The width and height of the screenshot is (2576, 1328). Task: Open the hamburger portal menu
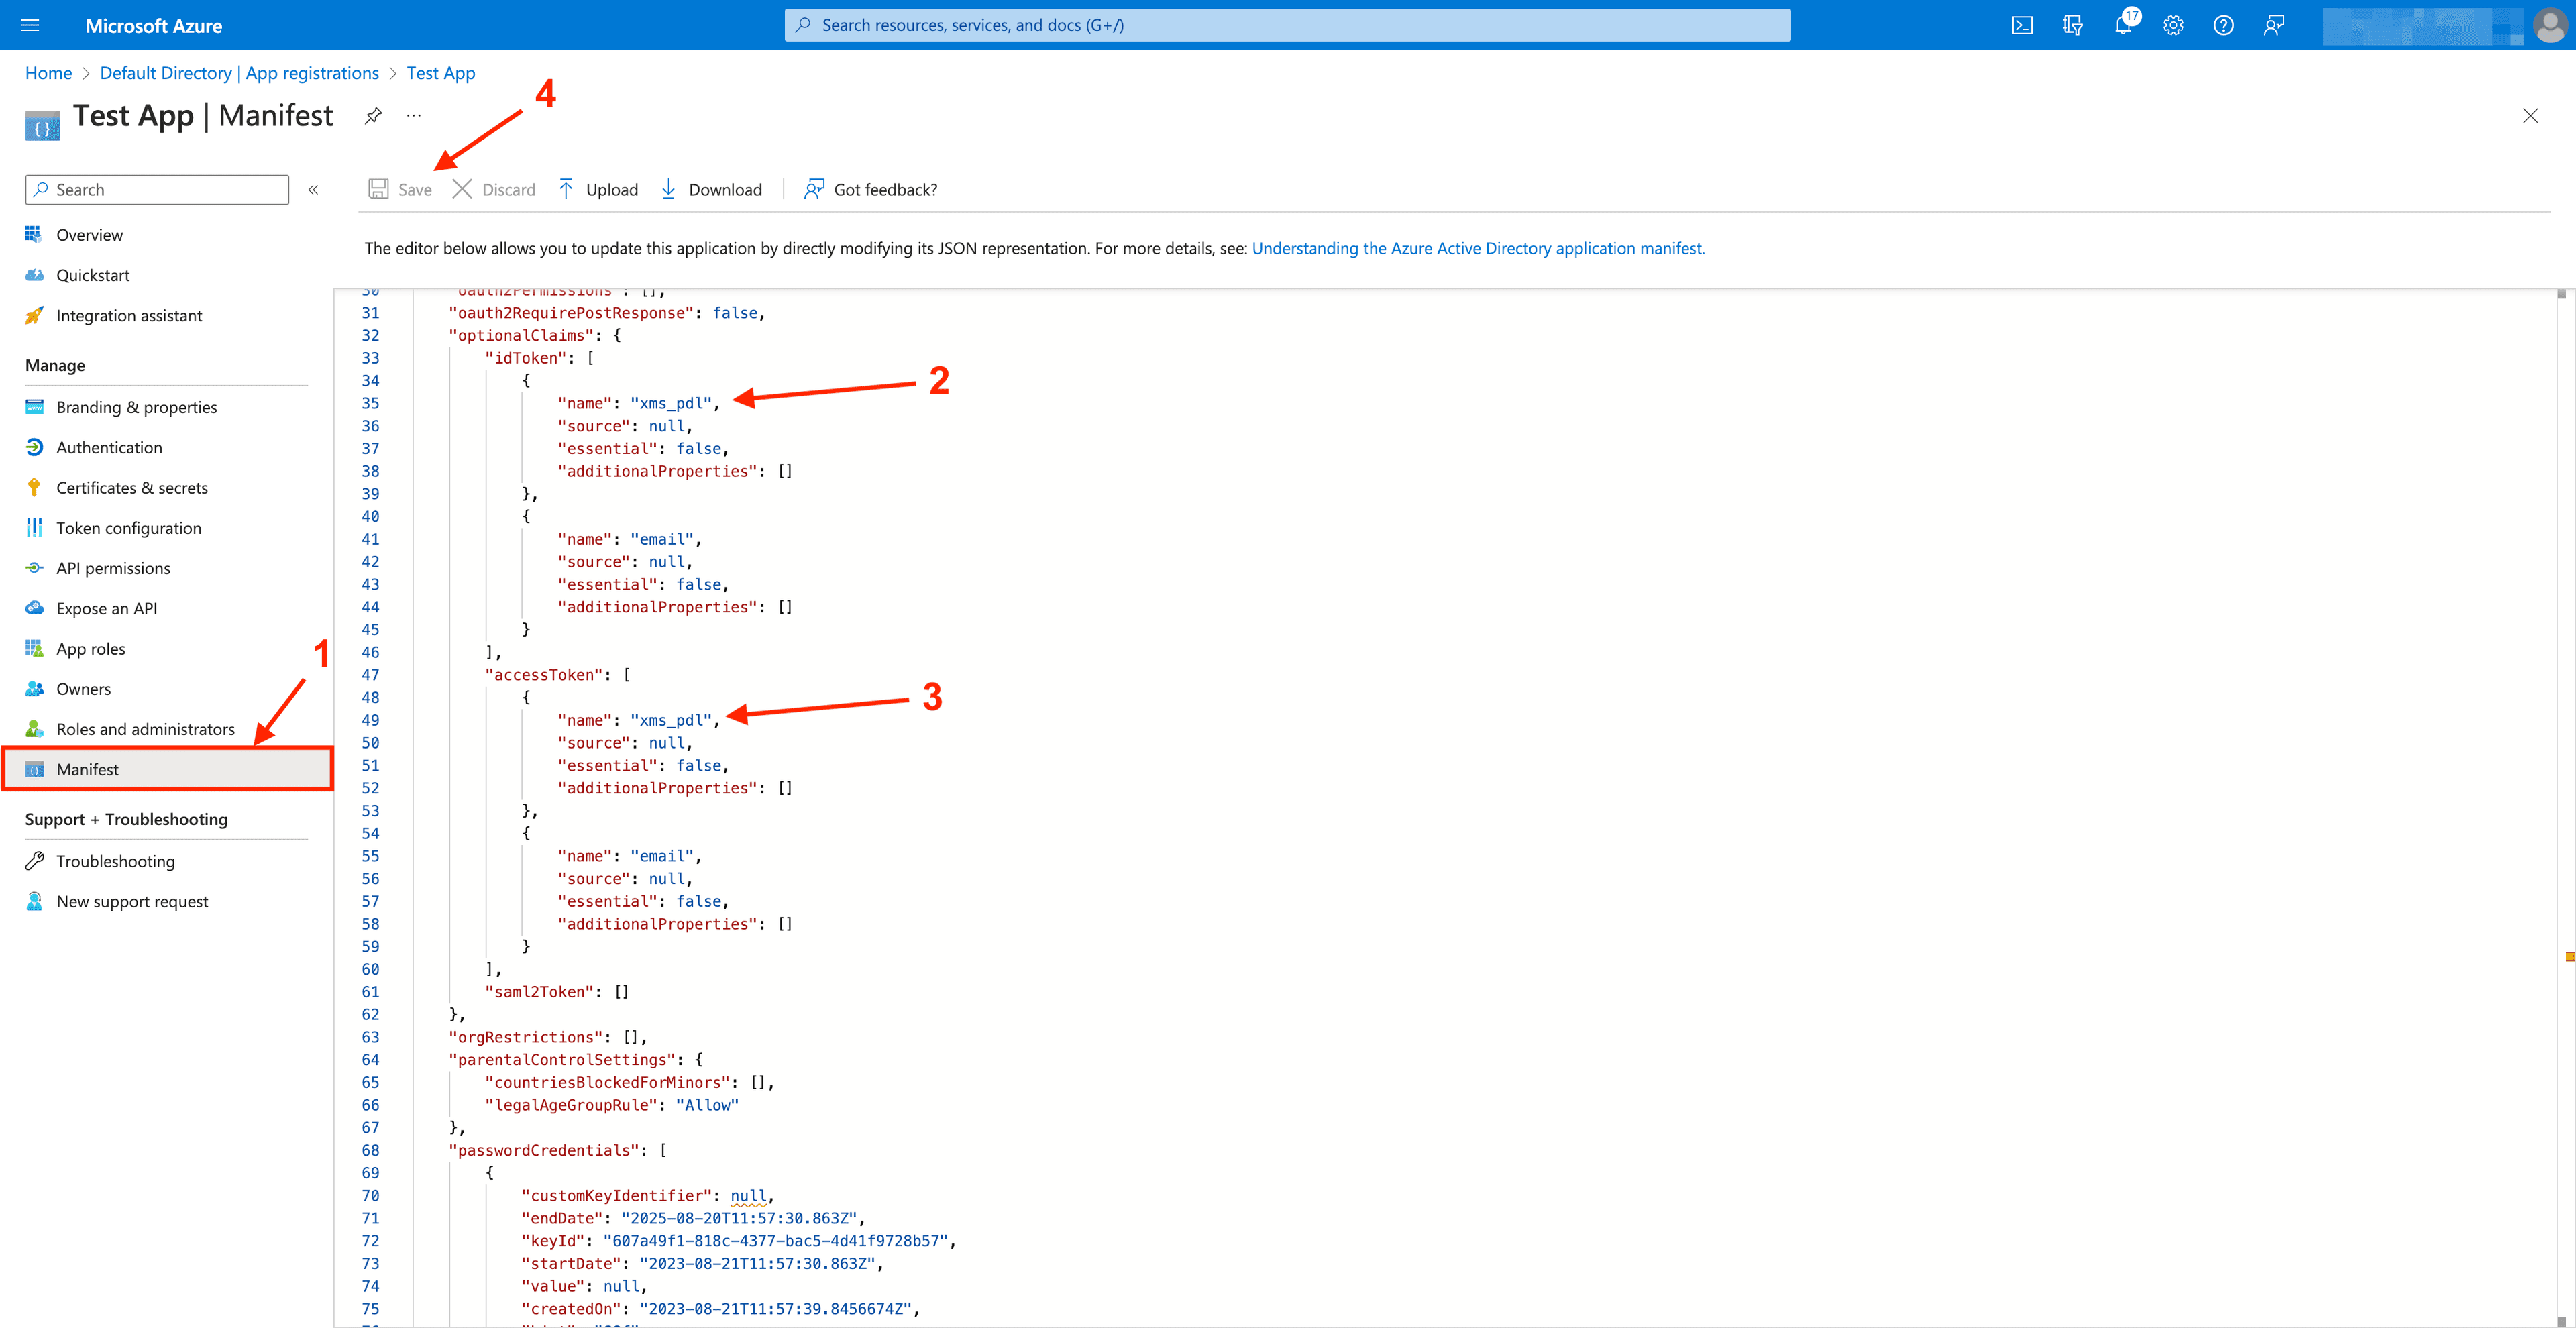pos(30,25)
